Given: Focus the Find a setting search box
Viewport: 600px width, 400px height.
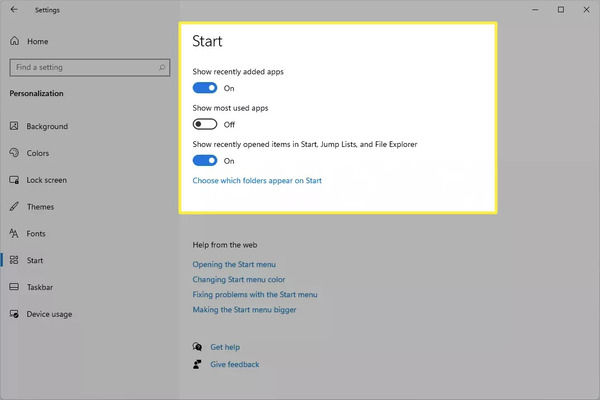Looking at the screenshot, I should [90, 67].
